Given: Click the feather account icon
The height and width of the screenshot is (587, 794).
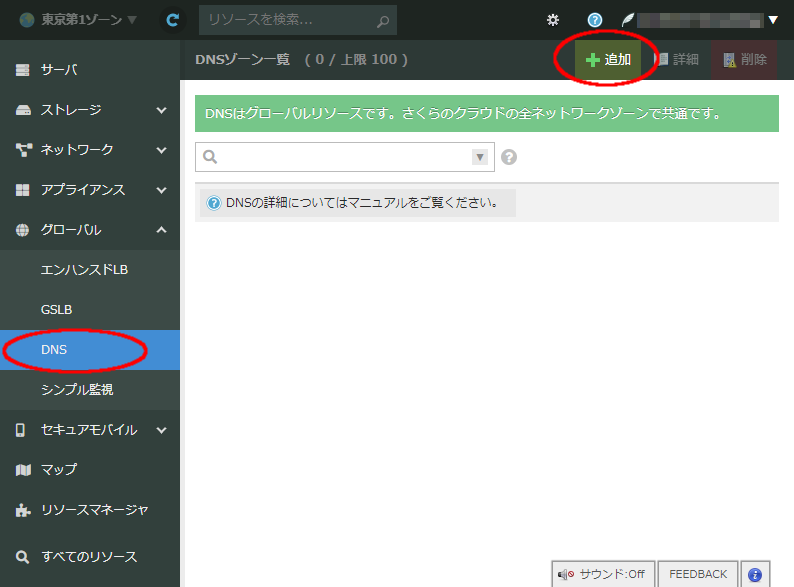Looking at the screenshot, I should (x=628, y=20).
